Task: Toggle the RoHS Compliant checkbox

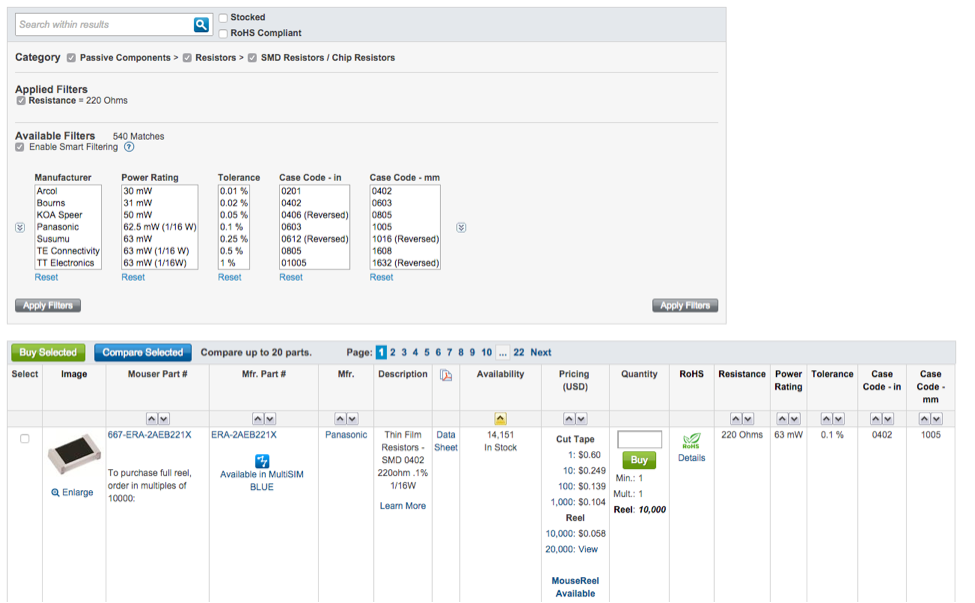Action: (222, 33)
